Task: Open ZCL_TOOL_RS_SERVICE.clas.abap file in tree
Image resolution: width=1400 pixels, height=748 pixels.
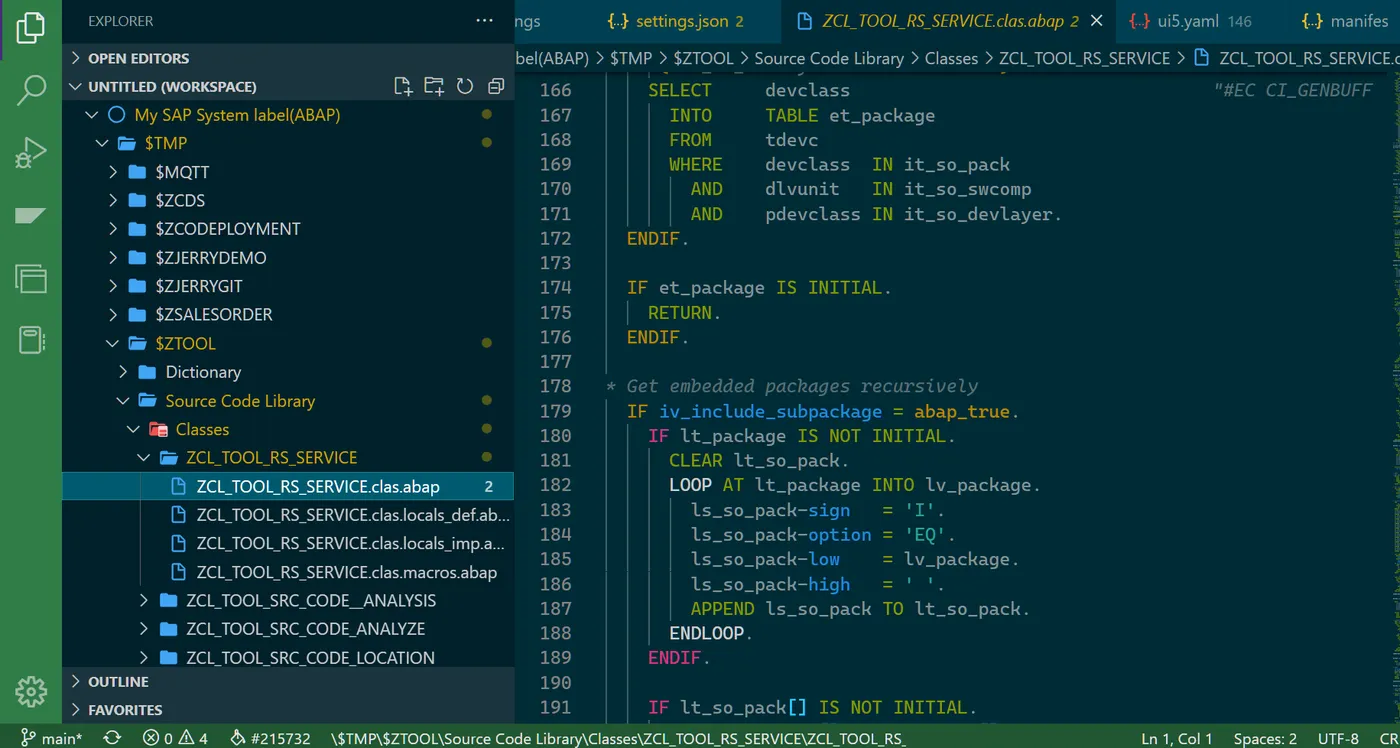Action: pyautogui.click(x=288, y=487)
